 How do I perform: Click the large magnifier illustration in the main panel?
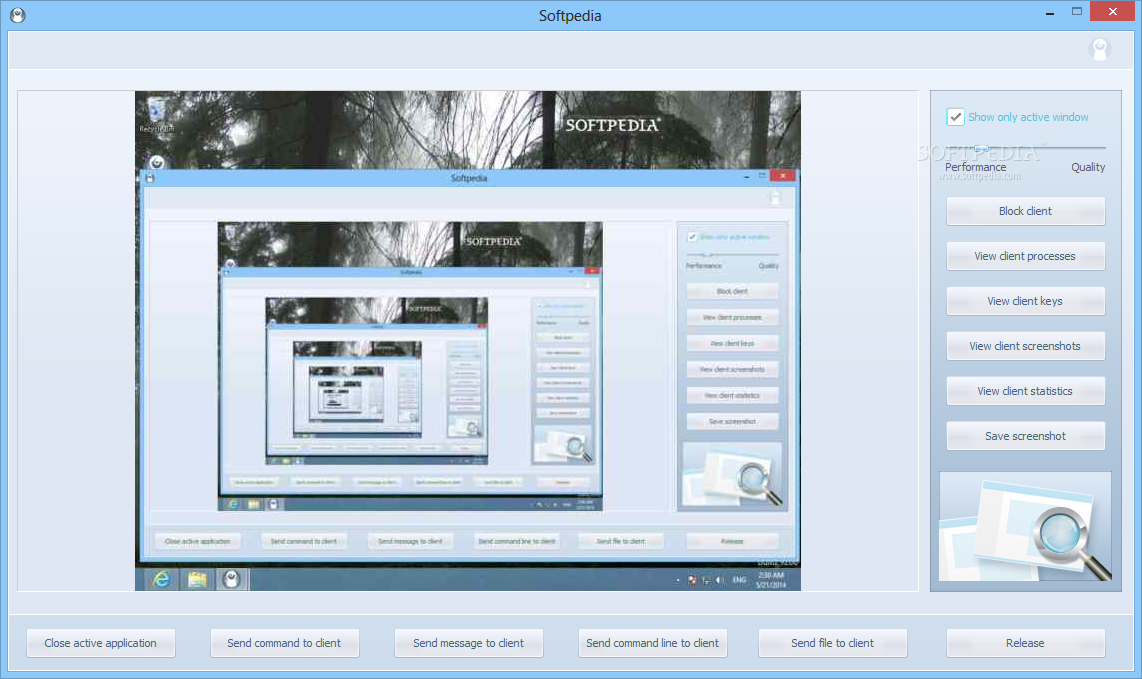pyautogui.click(x=1025, y=526)
